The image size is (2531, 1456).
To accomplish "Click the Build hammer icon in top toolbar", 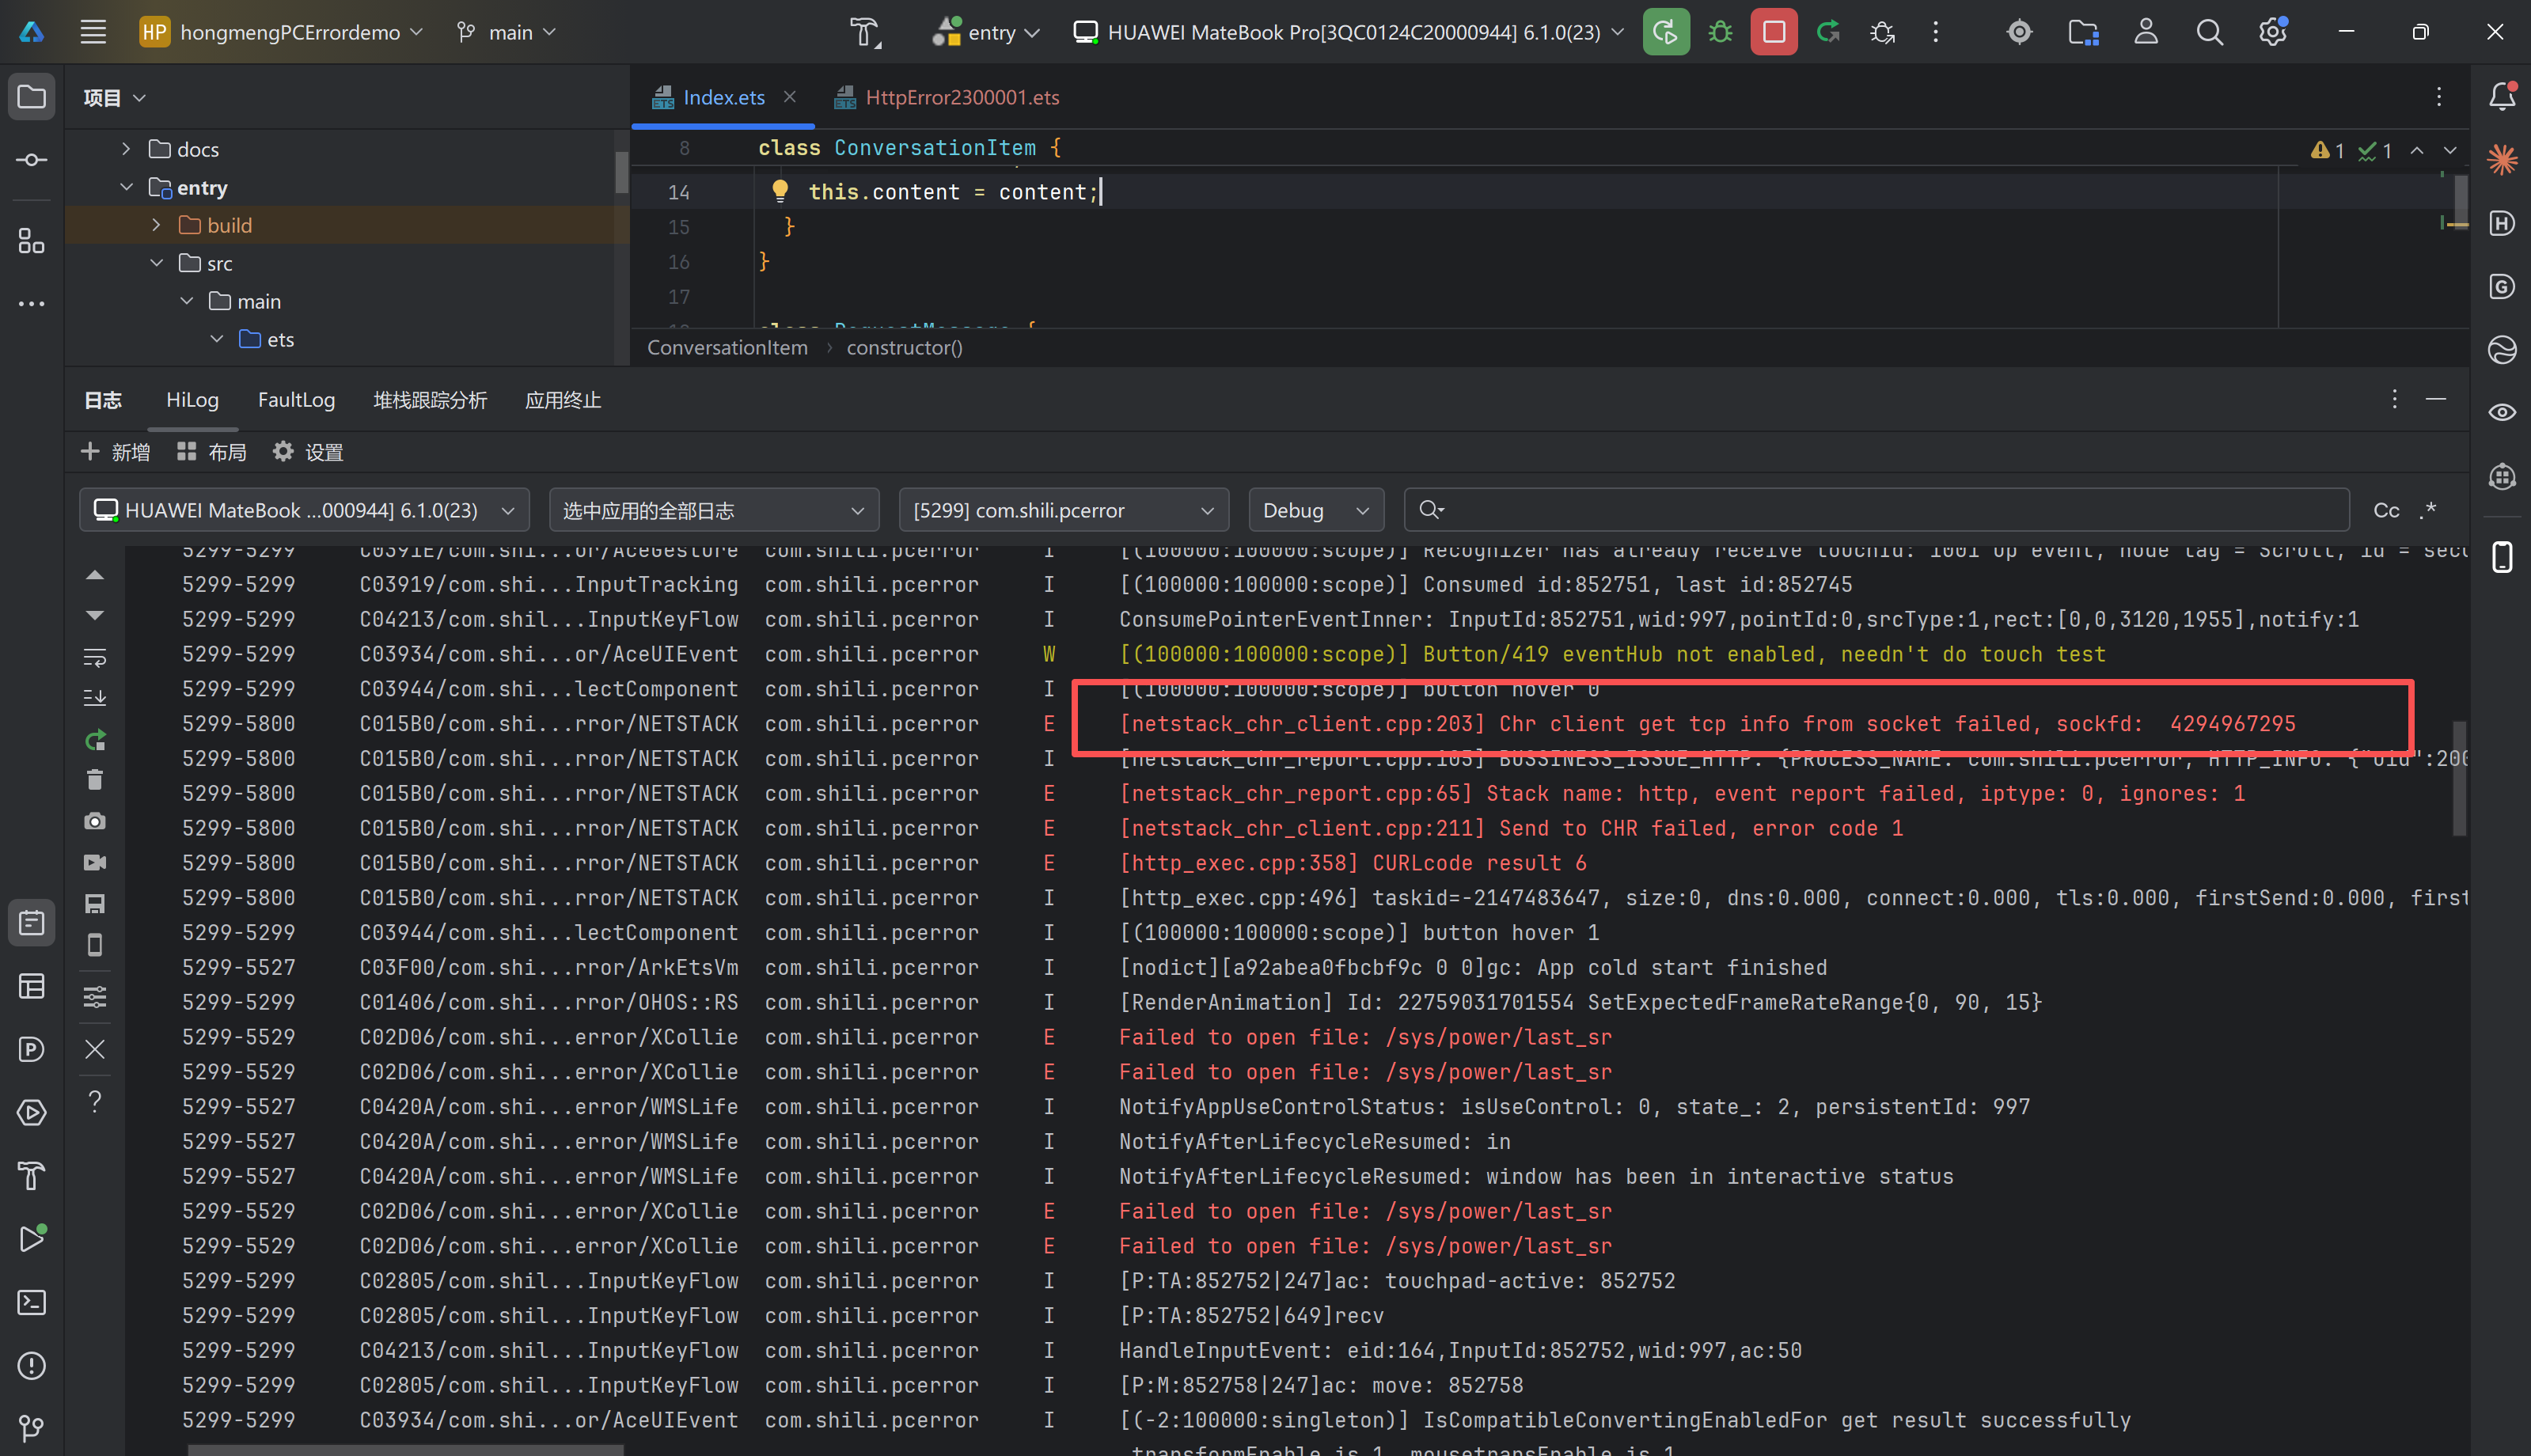I will coord(864,32).
